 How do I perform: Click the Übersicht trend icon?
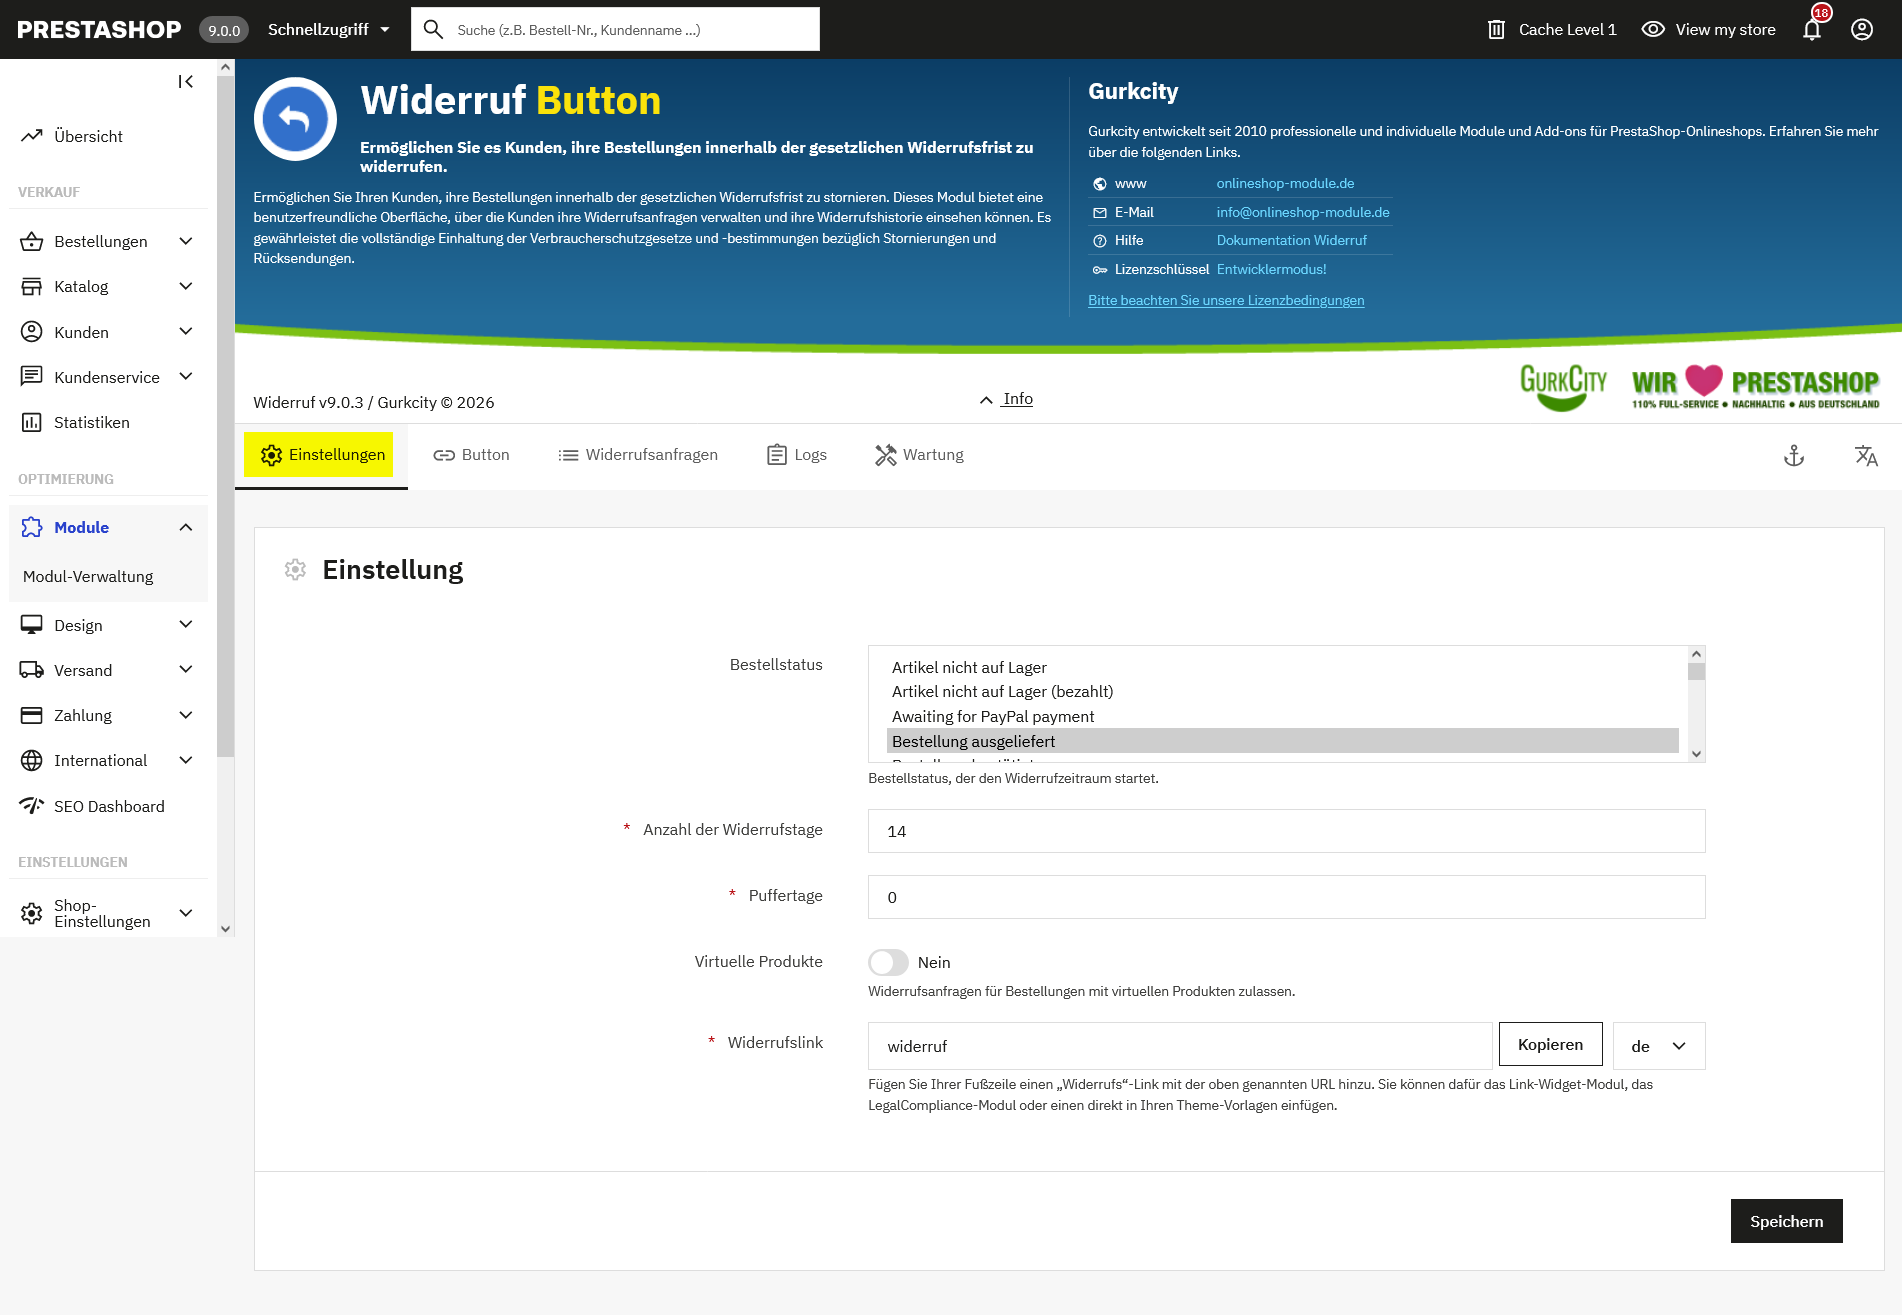32,136
